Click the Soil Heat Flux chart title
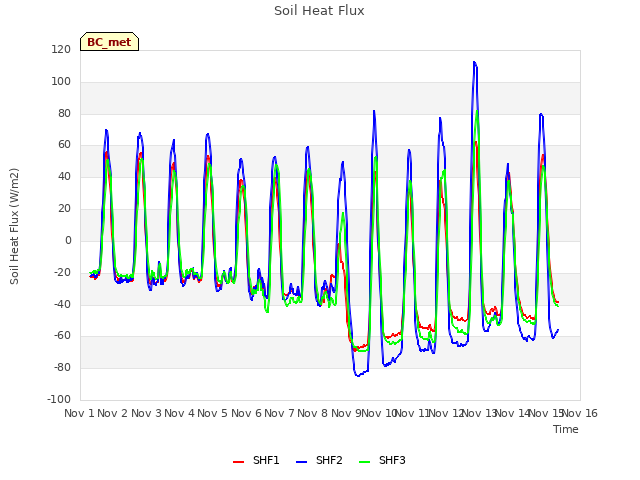Screen dimensions: 640x480 [x=319, y=11]
